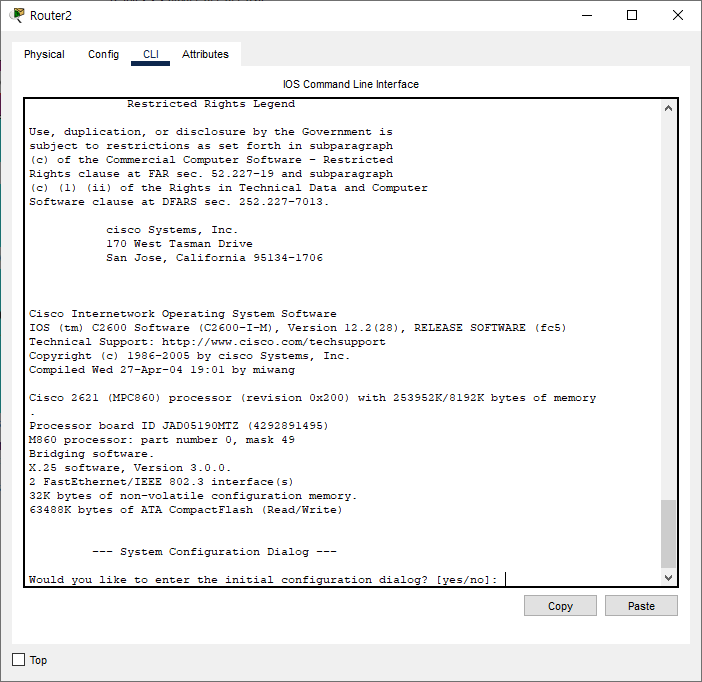Click the 'Restricted Rights Legend' heading
Viewport: 702px width, 682px height.
211,104
